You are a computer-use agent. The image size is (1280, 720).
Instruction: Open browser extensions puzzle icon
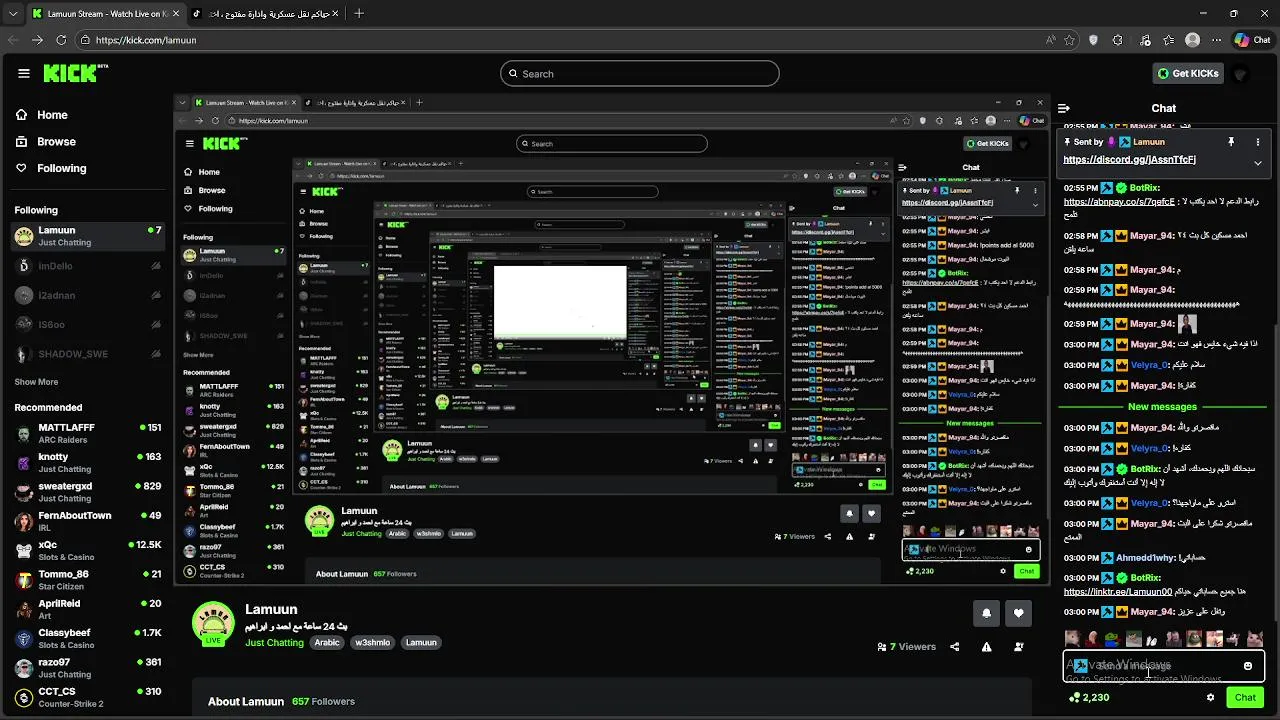click(x=1118, y=40)
